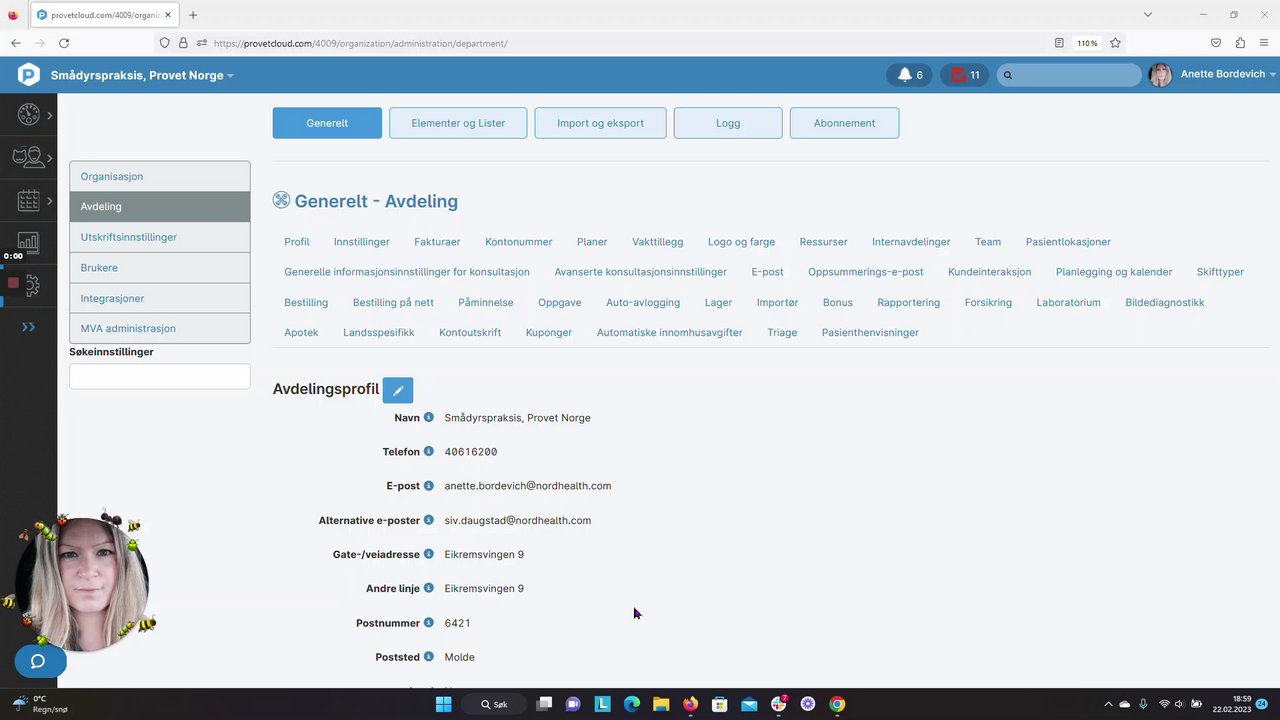
Task: Open Brukere in side menu
Action: 160,268
